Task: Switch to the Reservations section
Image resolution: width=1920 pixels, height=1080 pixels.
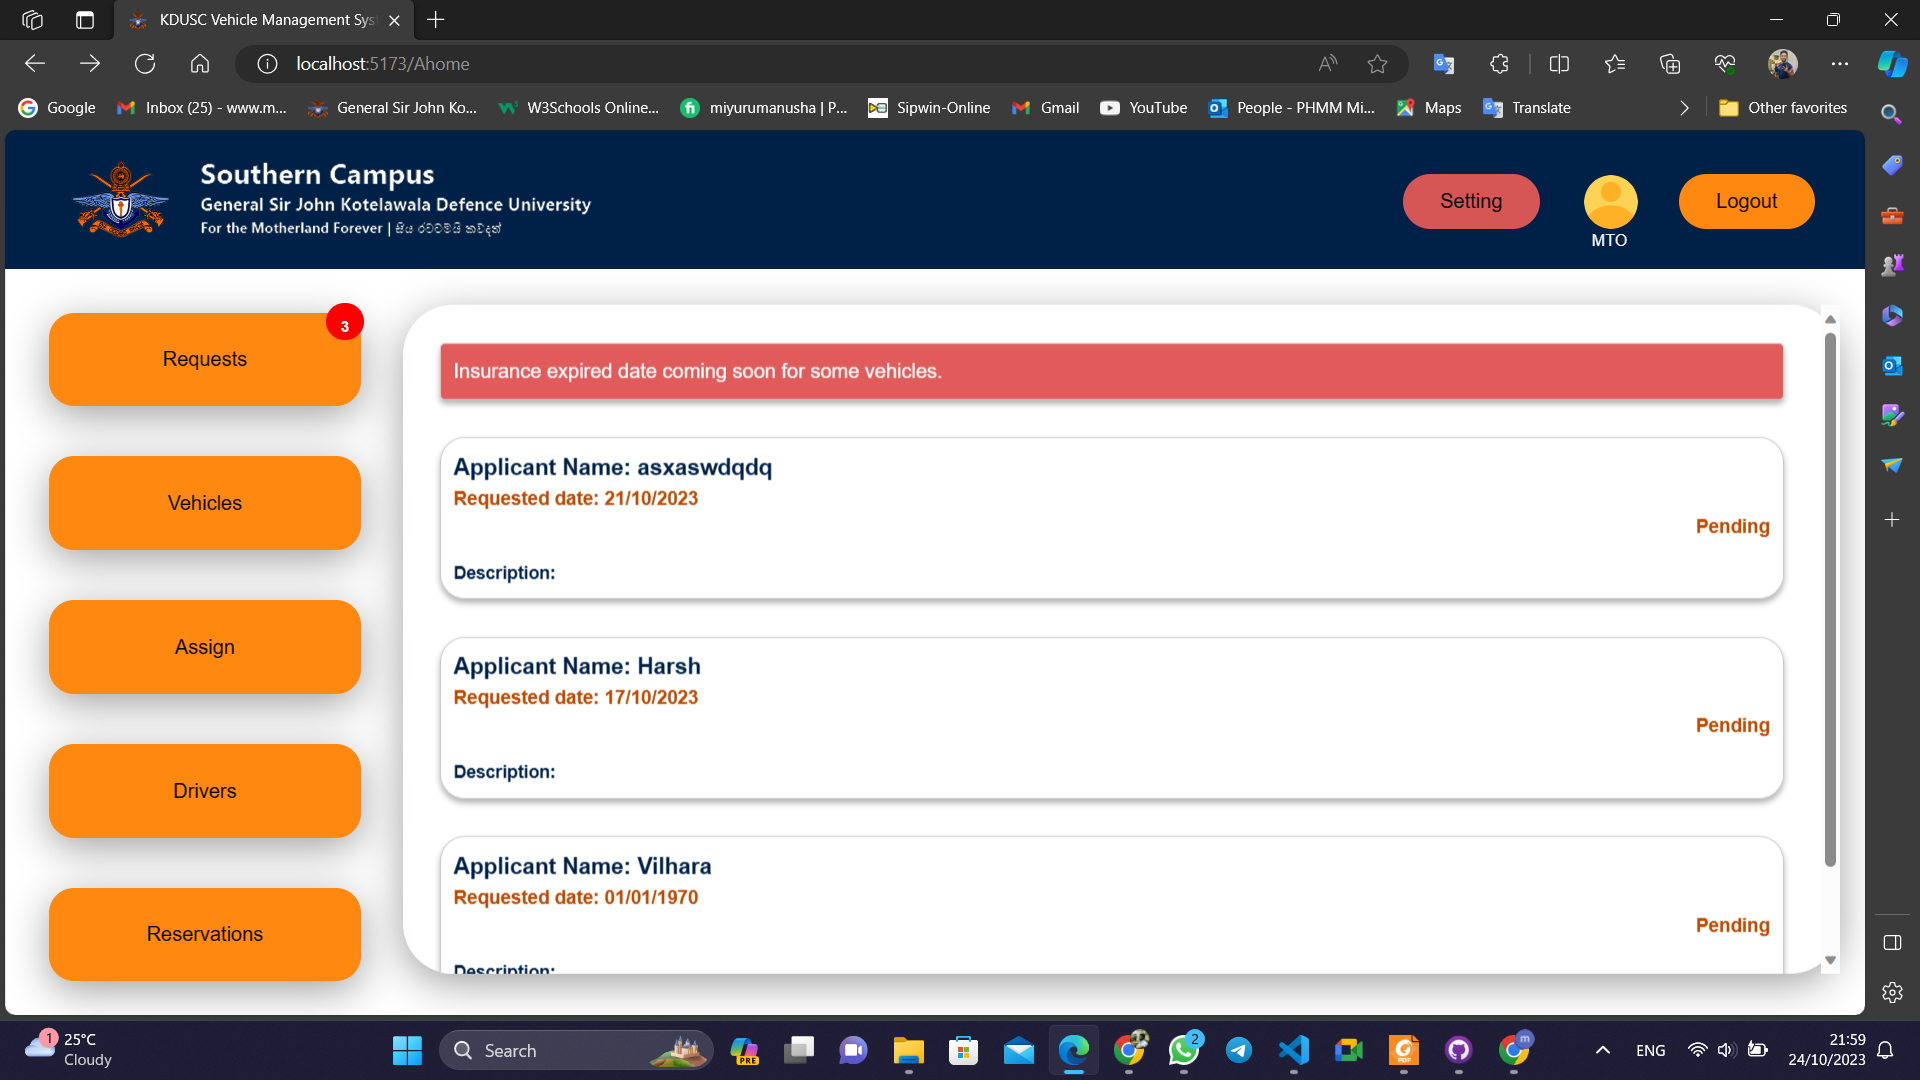Action: (x=205, y=934)
